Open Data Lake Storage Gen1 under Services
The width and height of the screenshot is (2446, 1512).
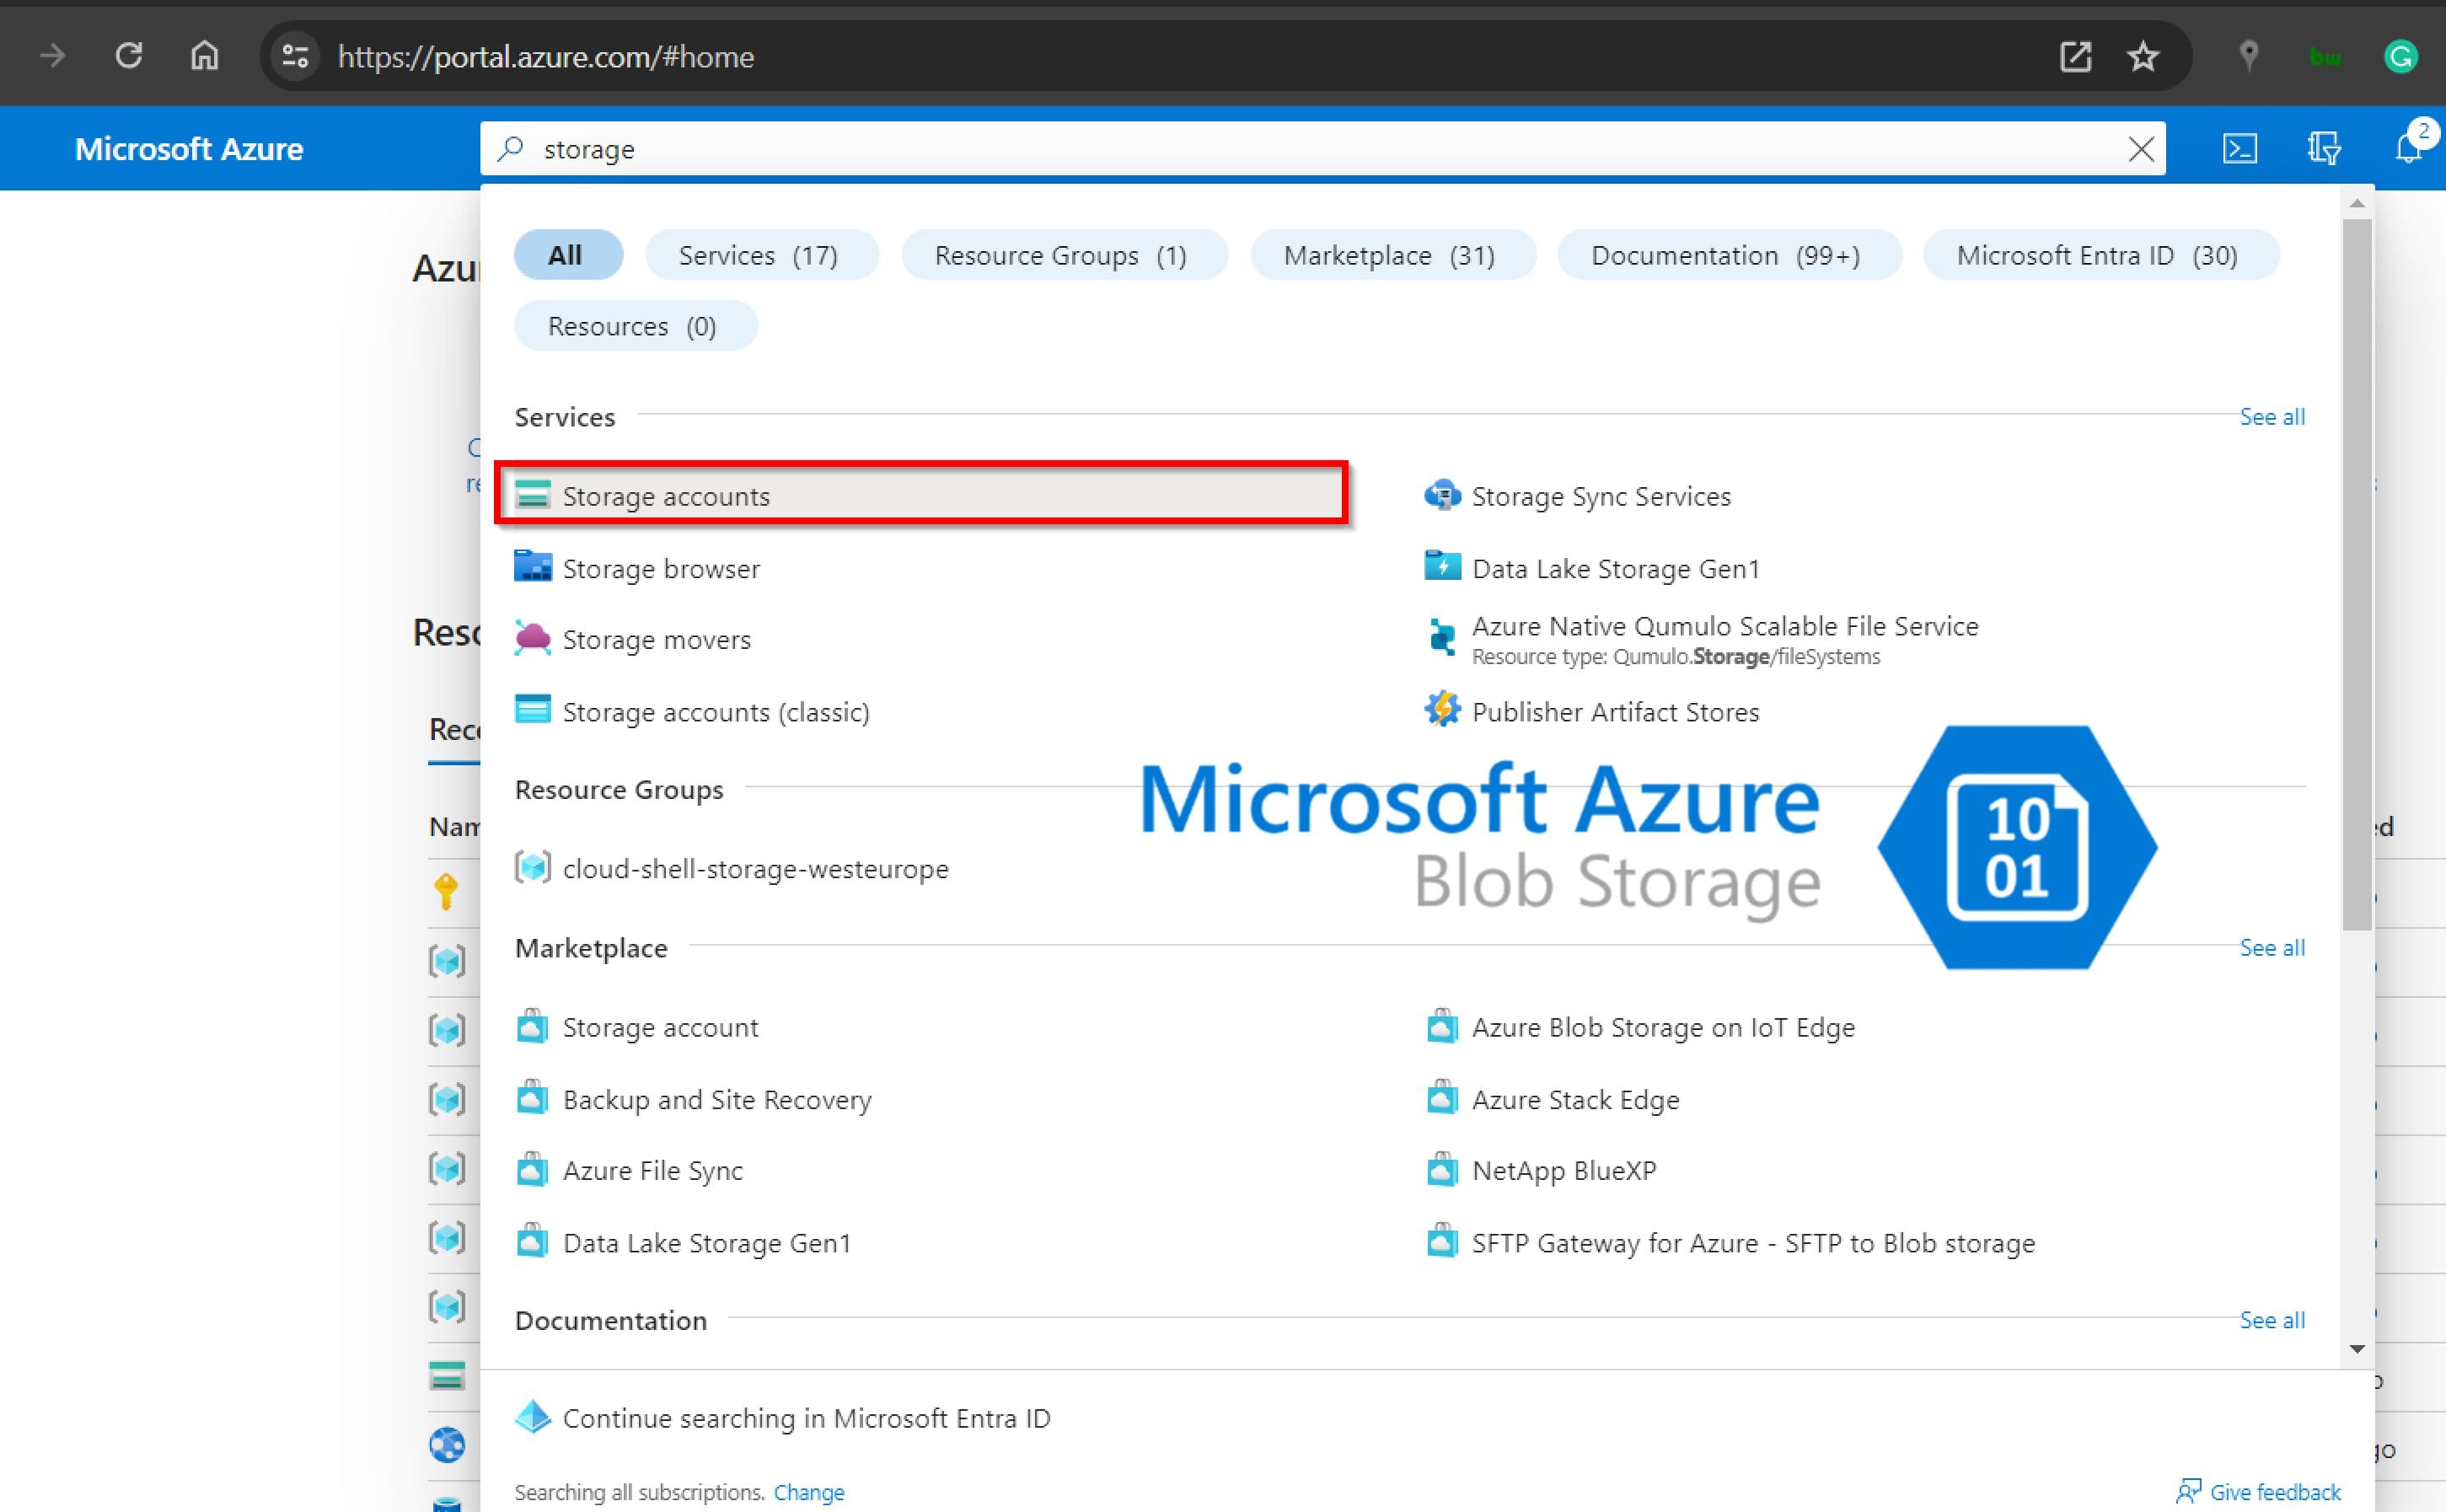pyautogui.click(x=1616, y=568)
